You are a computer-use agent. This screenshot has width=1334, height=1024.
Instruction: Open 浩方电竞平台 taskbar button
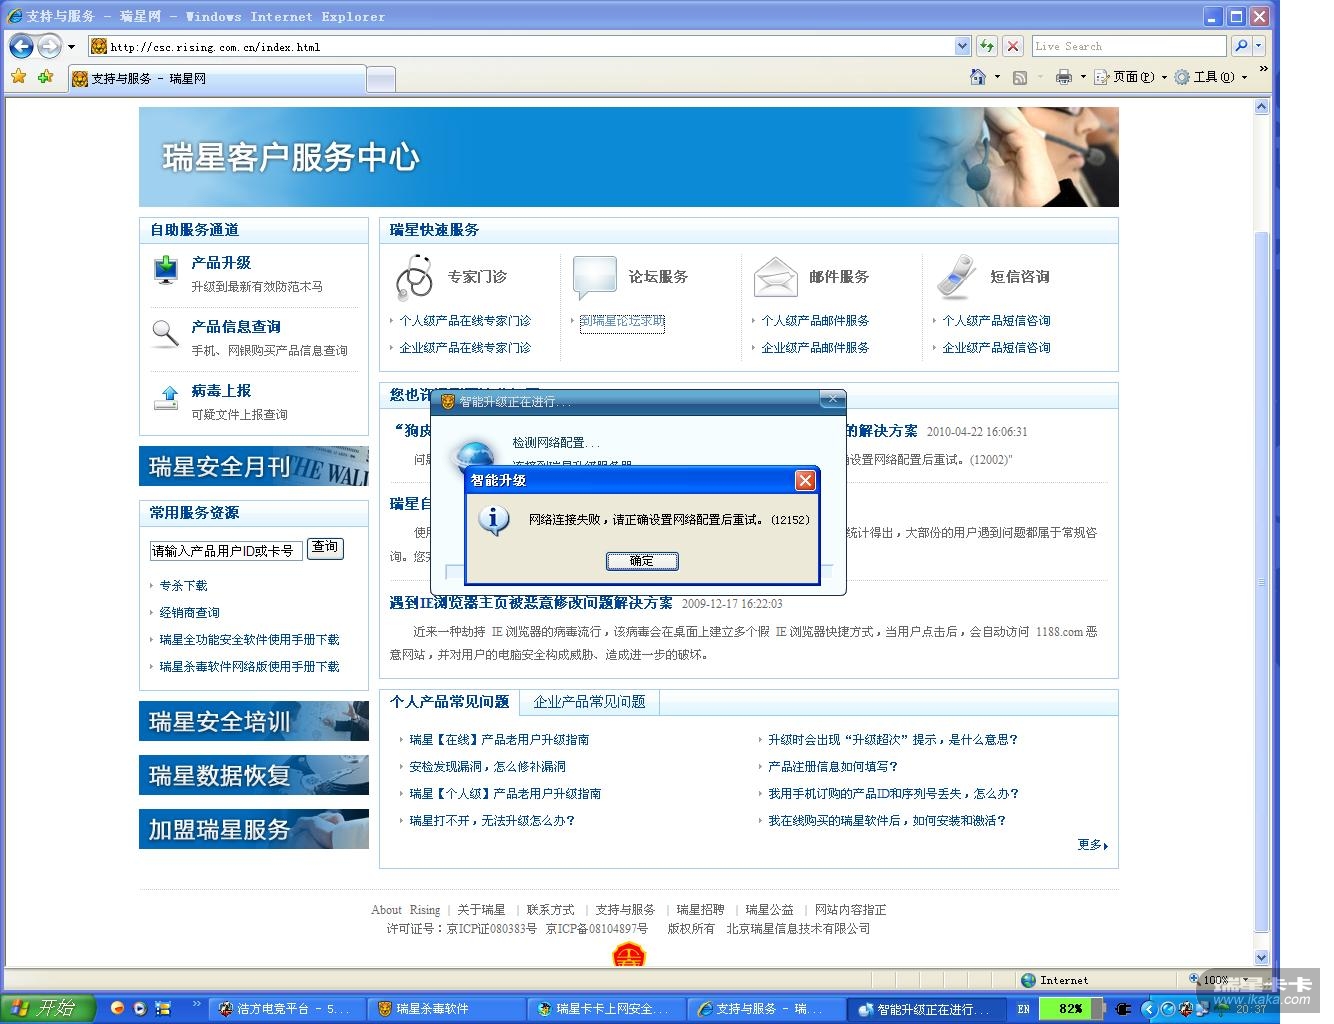(285, 1009)
